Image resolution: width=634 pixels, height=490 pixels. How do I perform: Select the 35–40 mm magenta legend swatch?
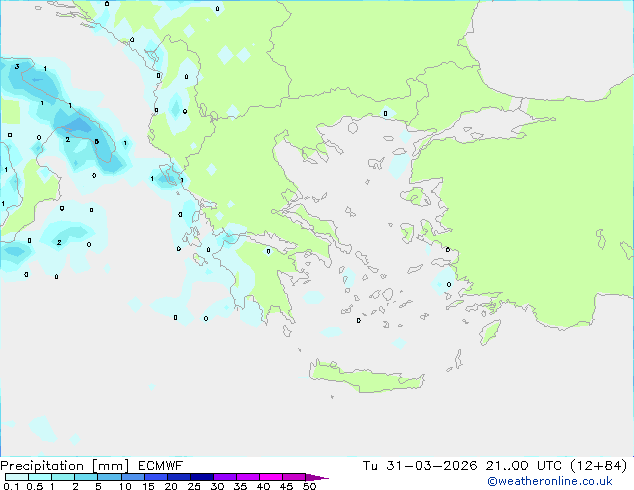click(248, 477)
